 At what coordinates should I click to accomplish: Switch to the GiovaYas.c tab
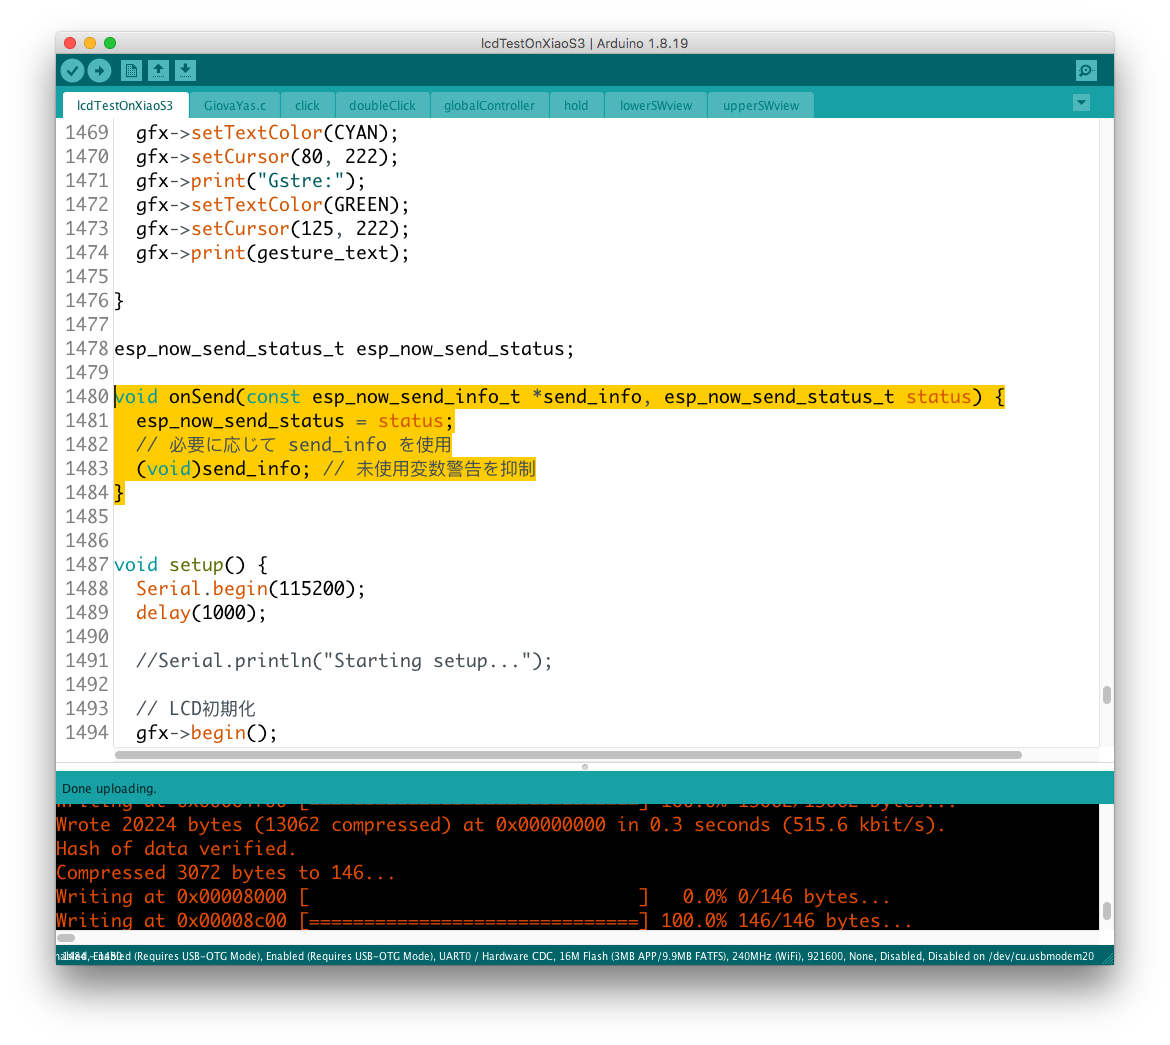(x=235, y=105)
